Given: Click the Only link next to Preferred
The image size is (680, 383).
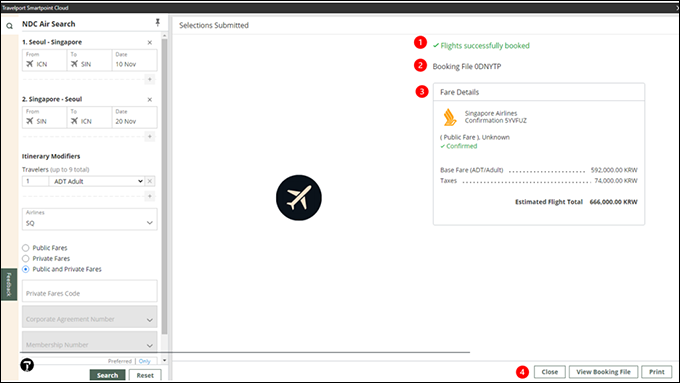Looking at the screenshot, I should [x=144, y=361].
